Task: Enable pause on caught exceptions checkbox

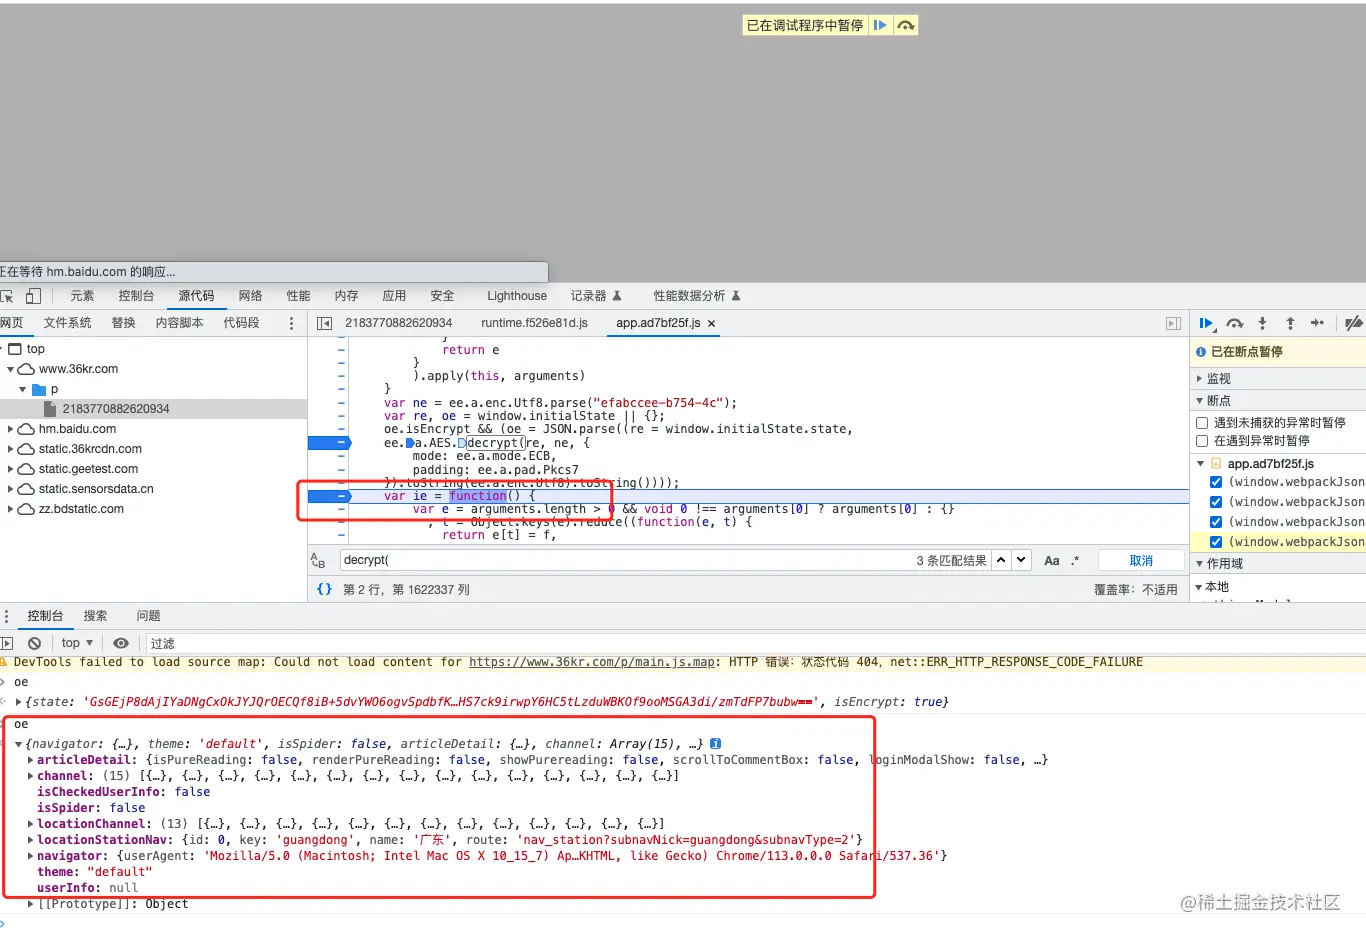Action: pos(1202,441)
